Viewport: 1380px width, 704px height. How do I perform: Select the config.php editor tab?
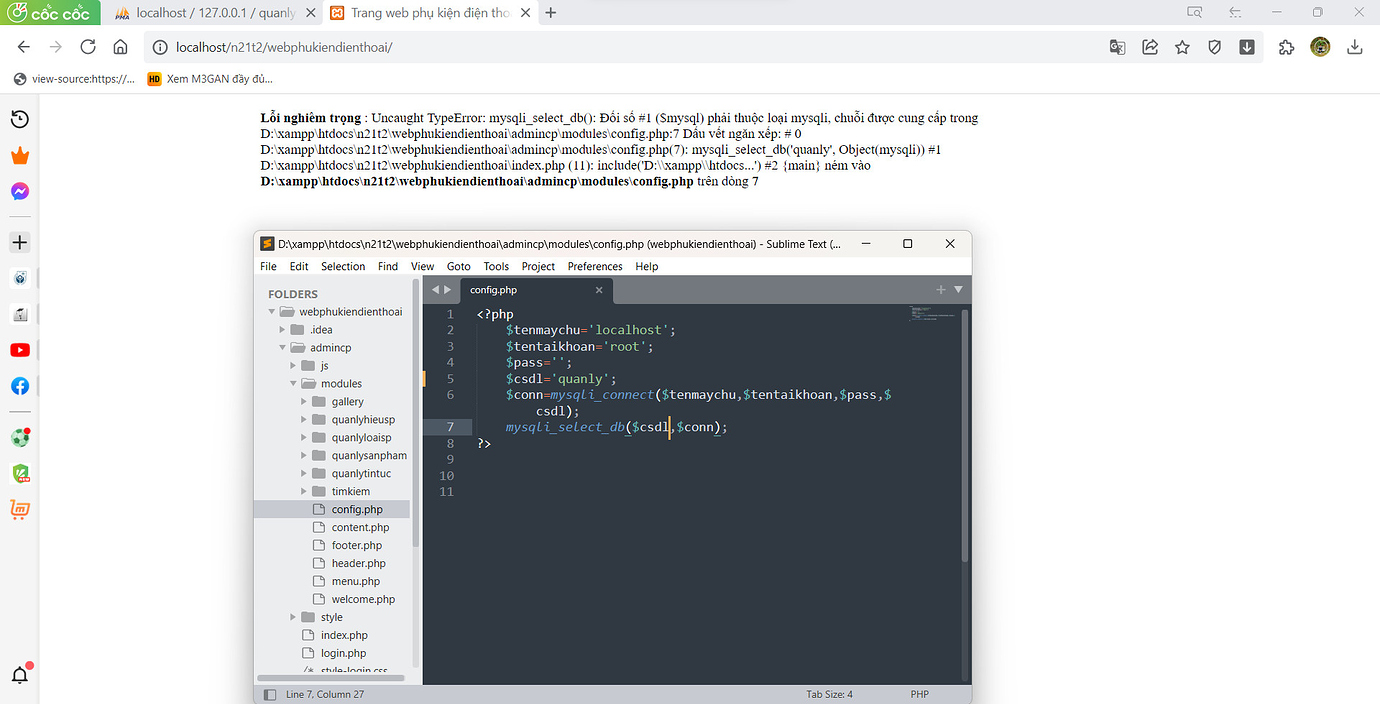tap(493, 289)
